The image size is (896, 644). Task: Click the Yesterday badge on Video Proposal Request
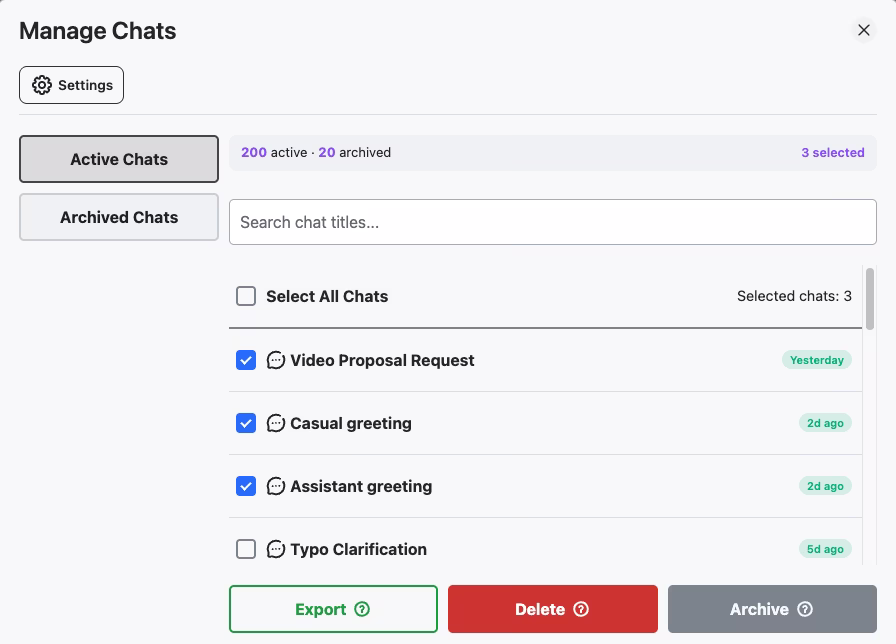click(817, 360)
